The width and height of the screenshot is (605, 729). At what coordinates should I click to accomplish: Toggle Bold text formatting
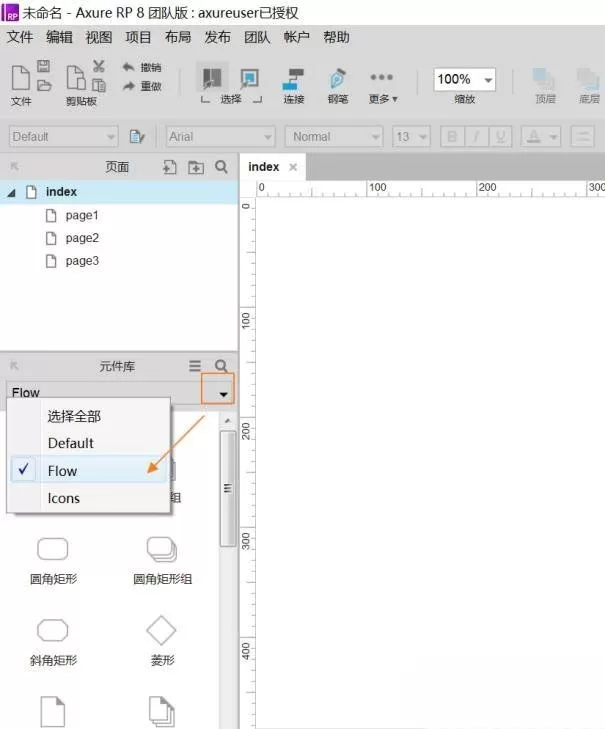[x=452, y=137]
